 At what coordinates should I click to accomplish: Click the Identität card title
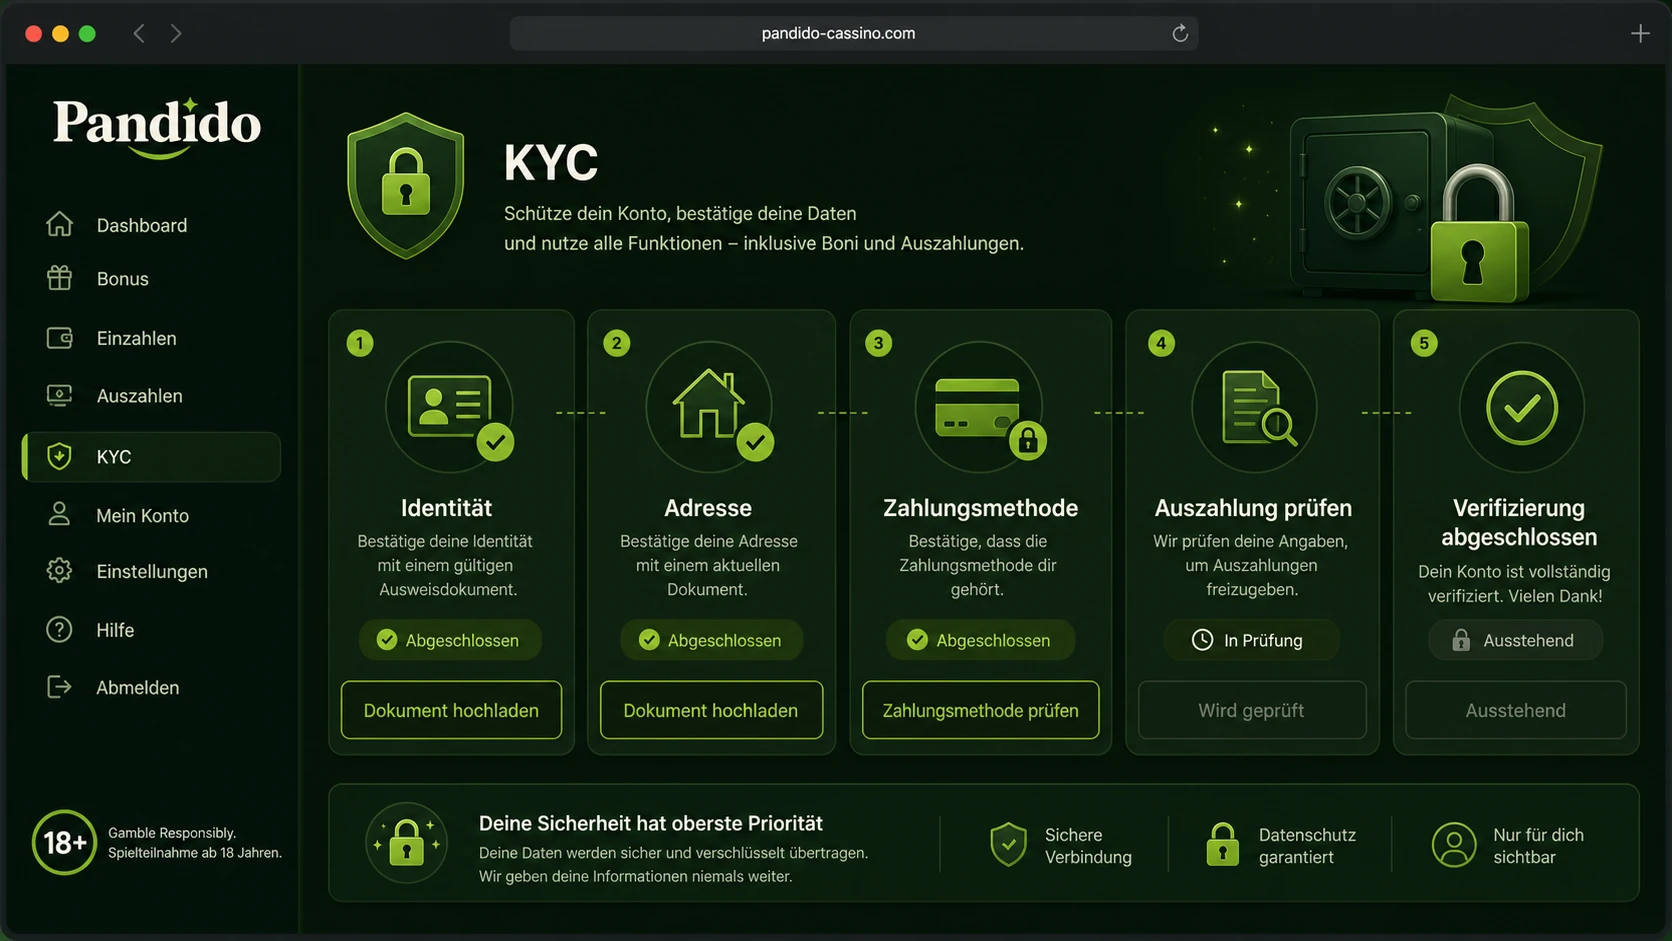[x=446, y=508]
